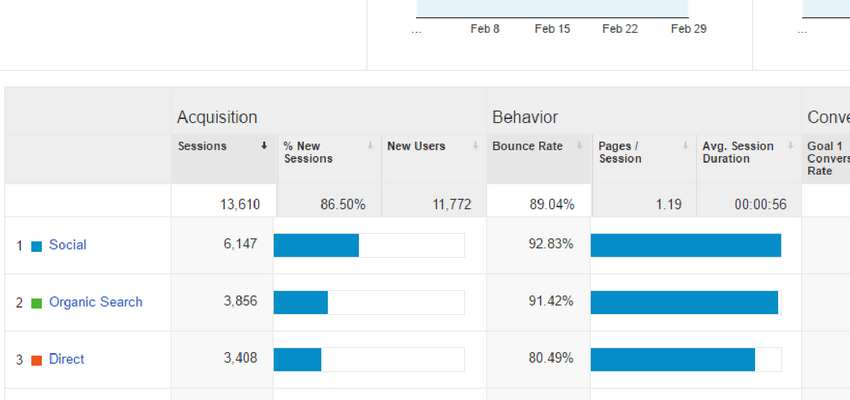Click the Feb 8 chart axis label
This screenshot has height=400, width=850.
point(485,29)
